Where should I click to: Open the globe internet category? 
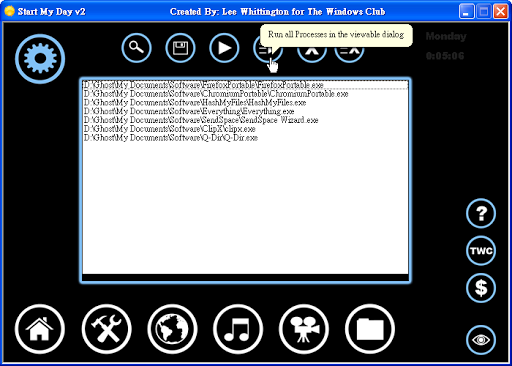(x=172, y=329)
